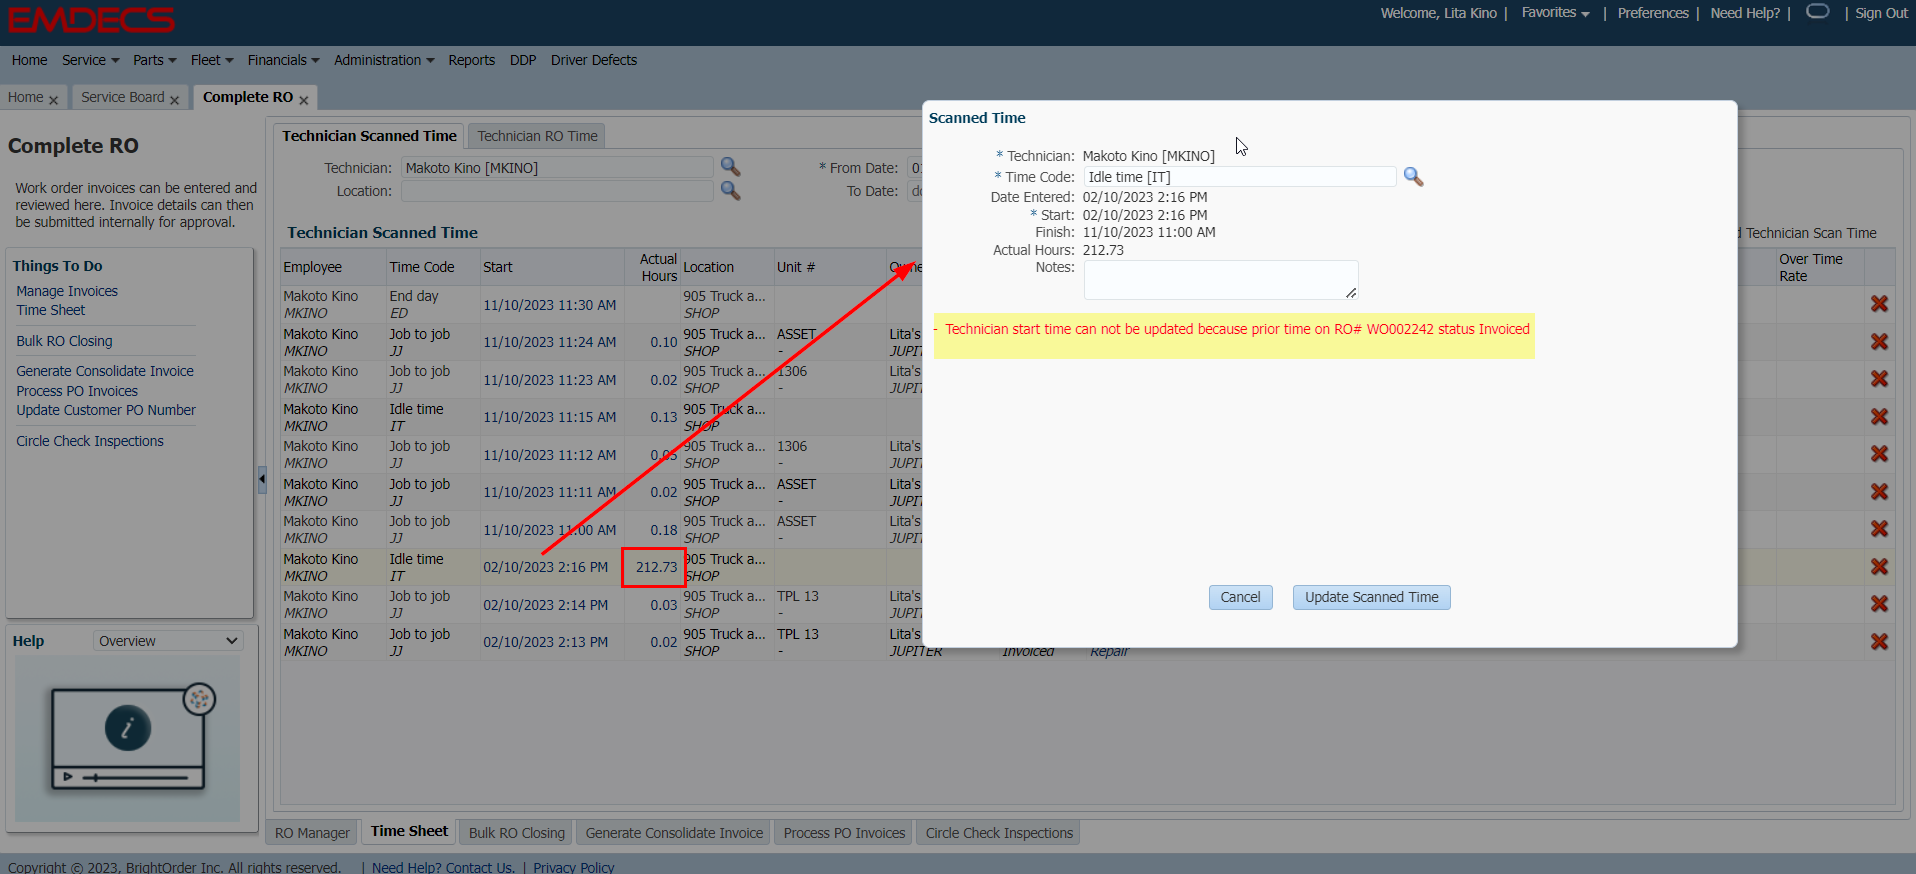Select Technician Scanned Time tab

[x=369, y=136]
